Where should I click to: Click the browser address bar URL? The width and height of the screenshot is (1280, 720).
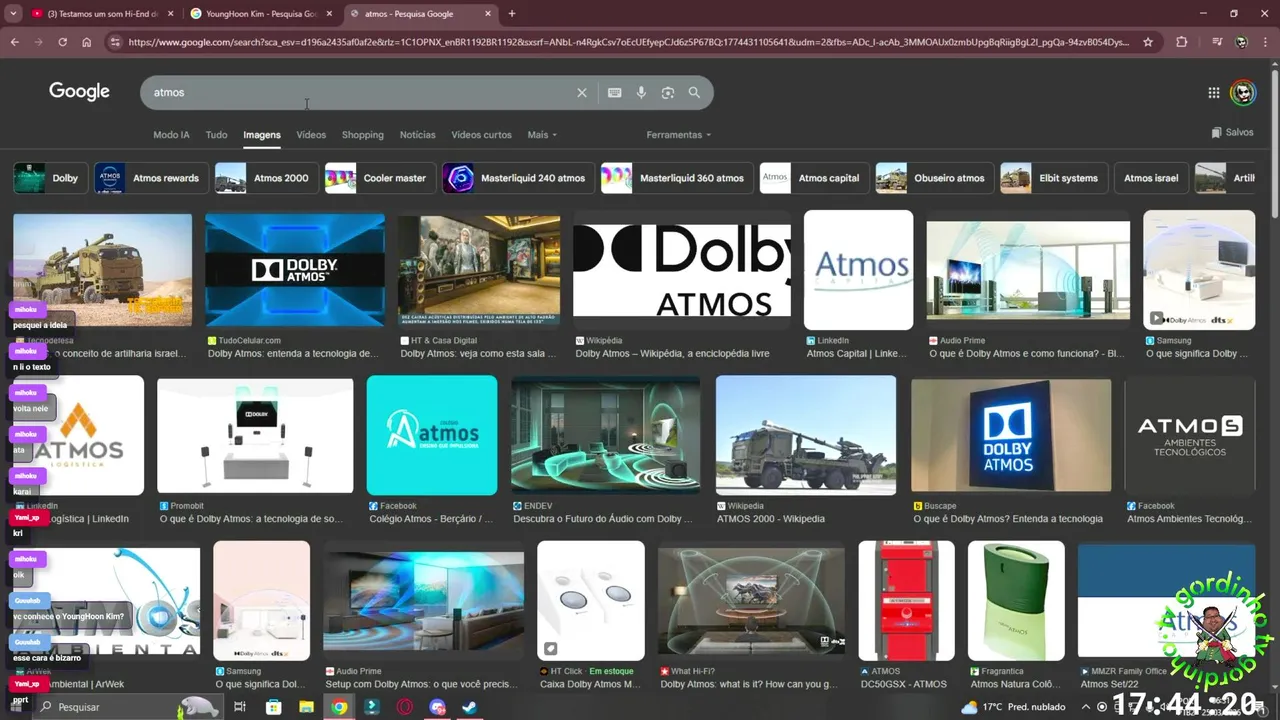click(628, 42)
